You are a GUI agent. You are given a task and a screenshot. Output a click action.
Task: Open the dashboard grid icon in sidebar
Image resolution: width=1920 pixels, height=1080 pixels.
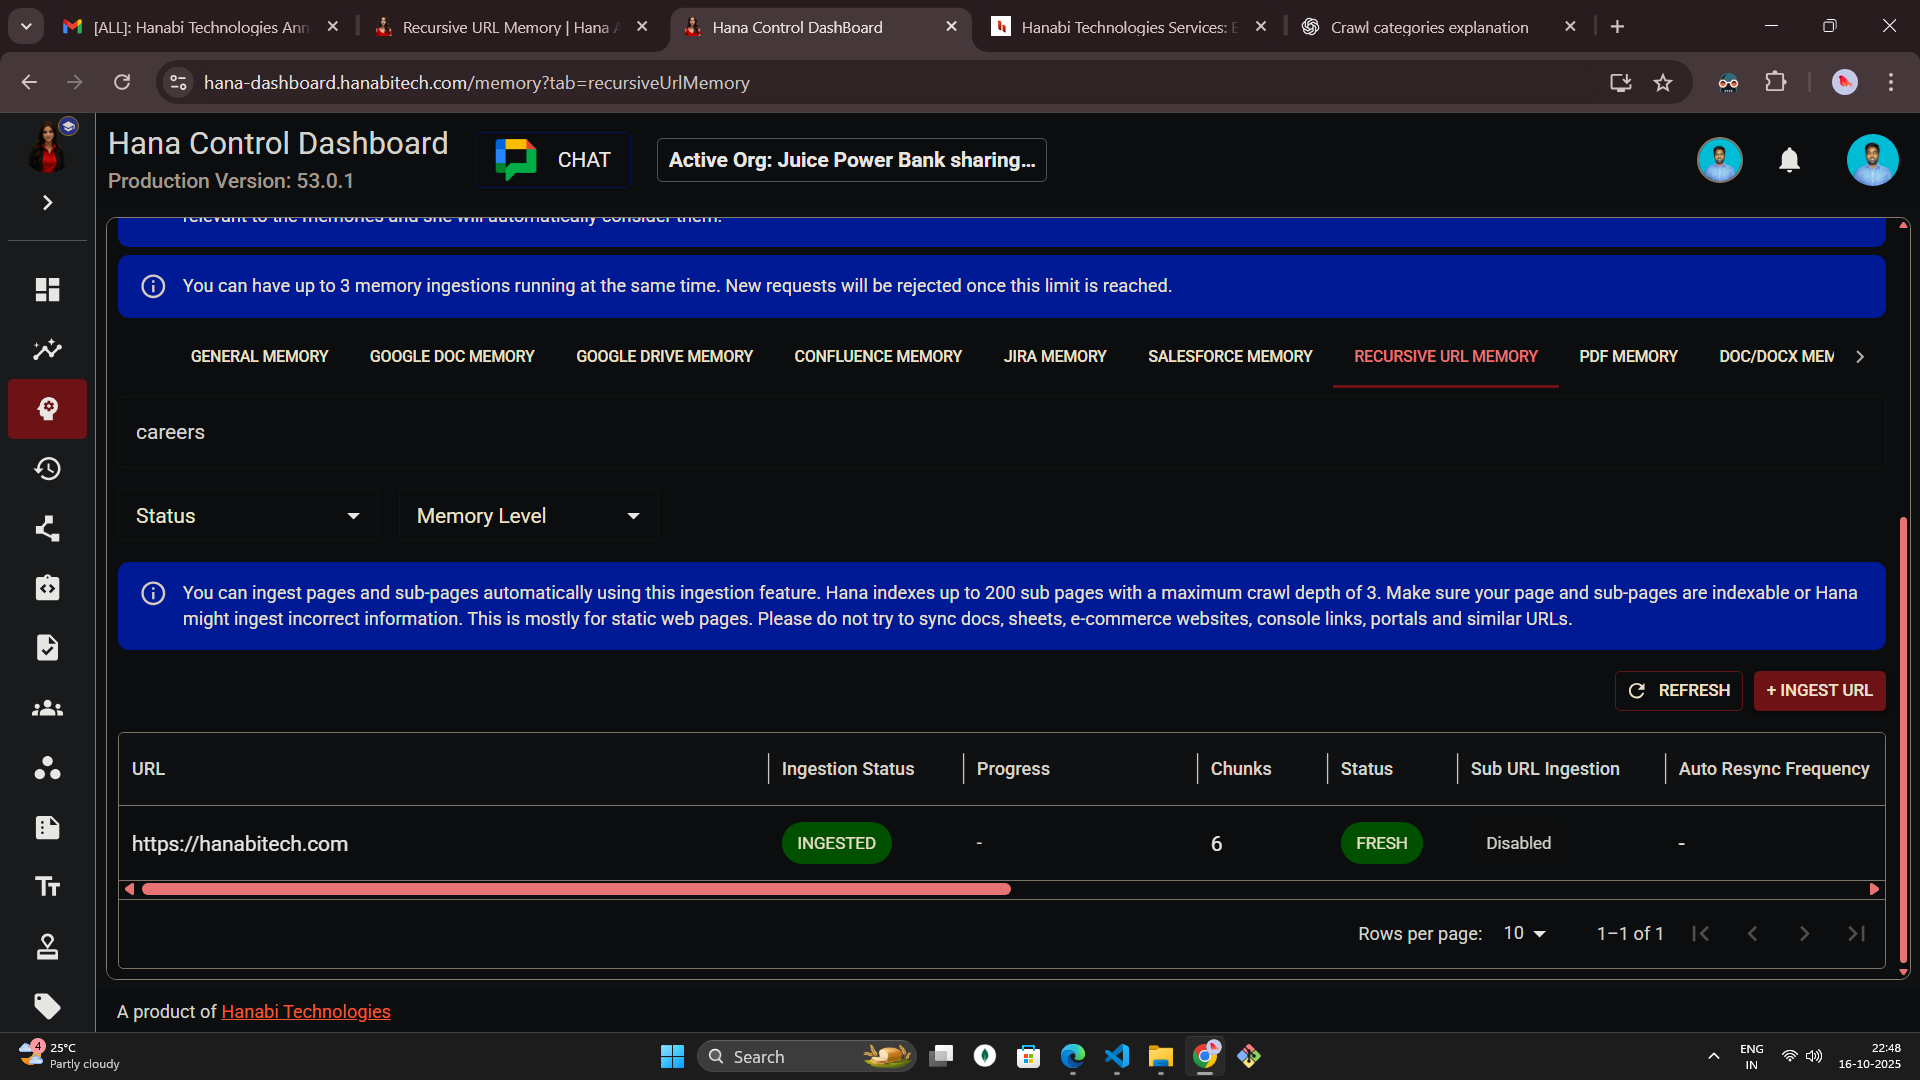click(47, 290)
